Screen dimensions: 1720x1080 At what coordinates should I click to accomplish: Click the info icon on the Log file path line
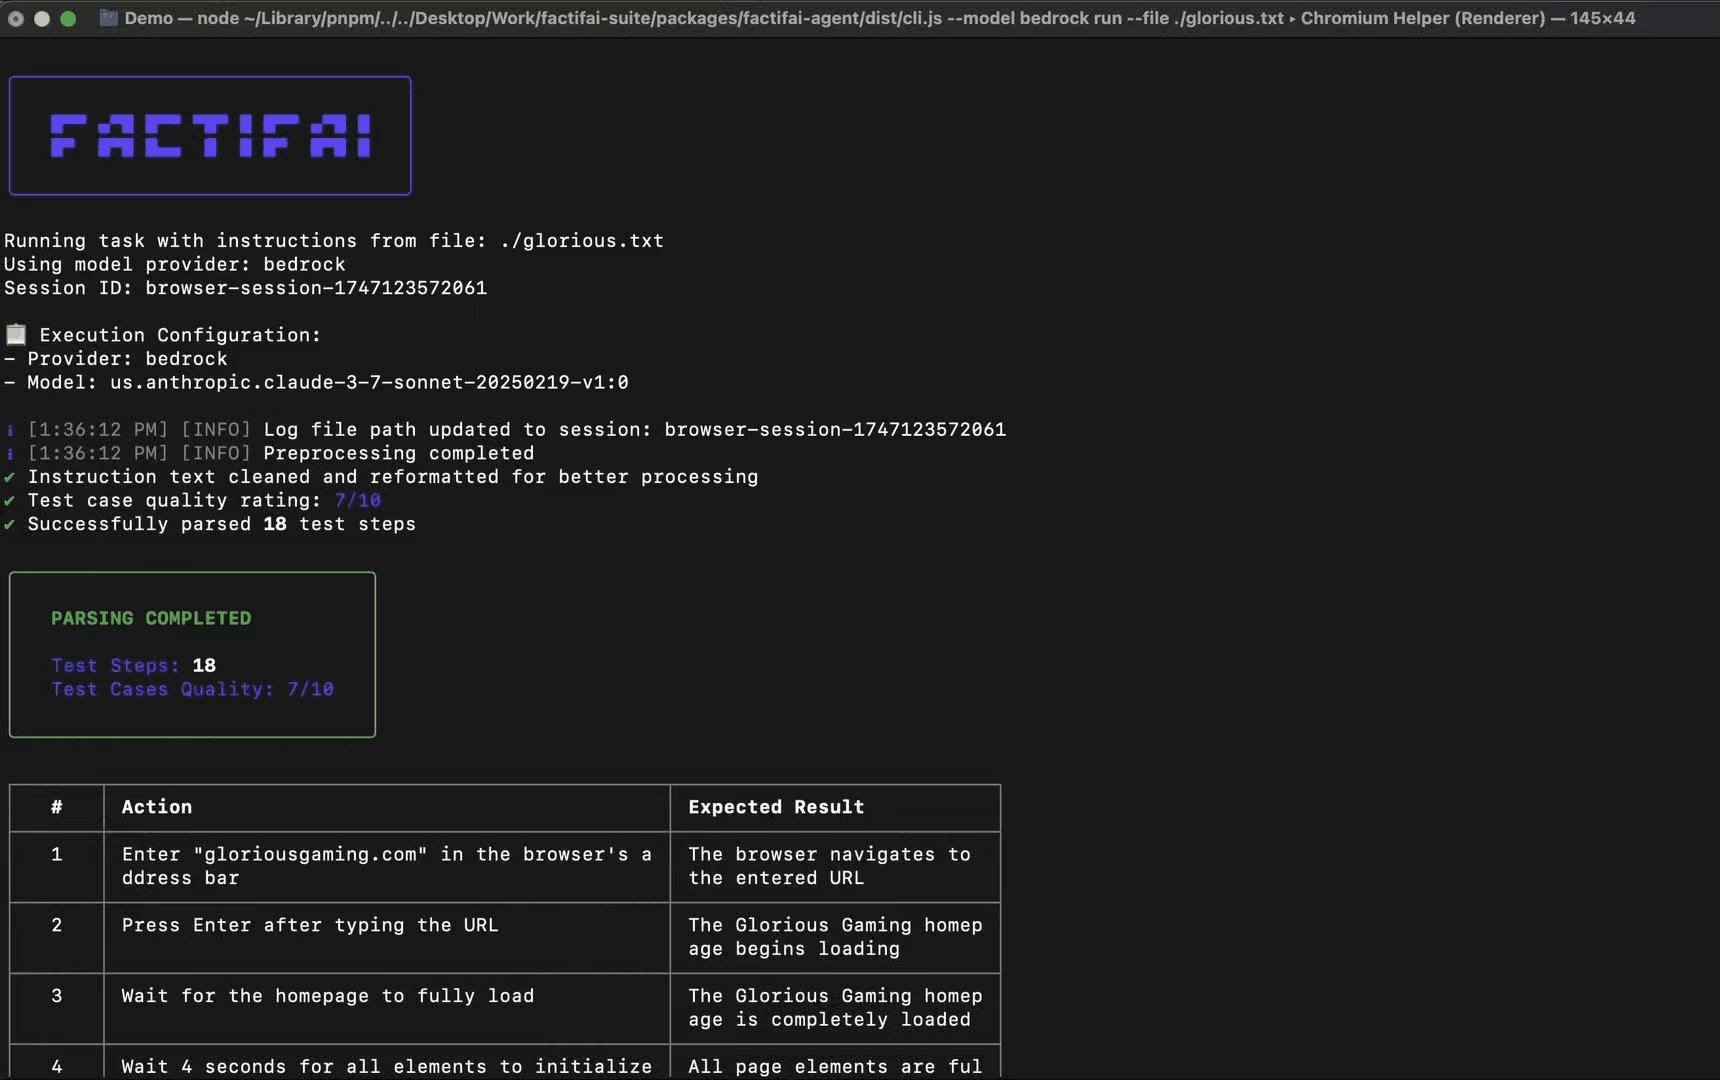pos(10,430)
